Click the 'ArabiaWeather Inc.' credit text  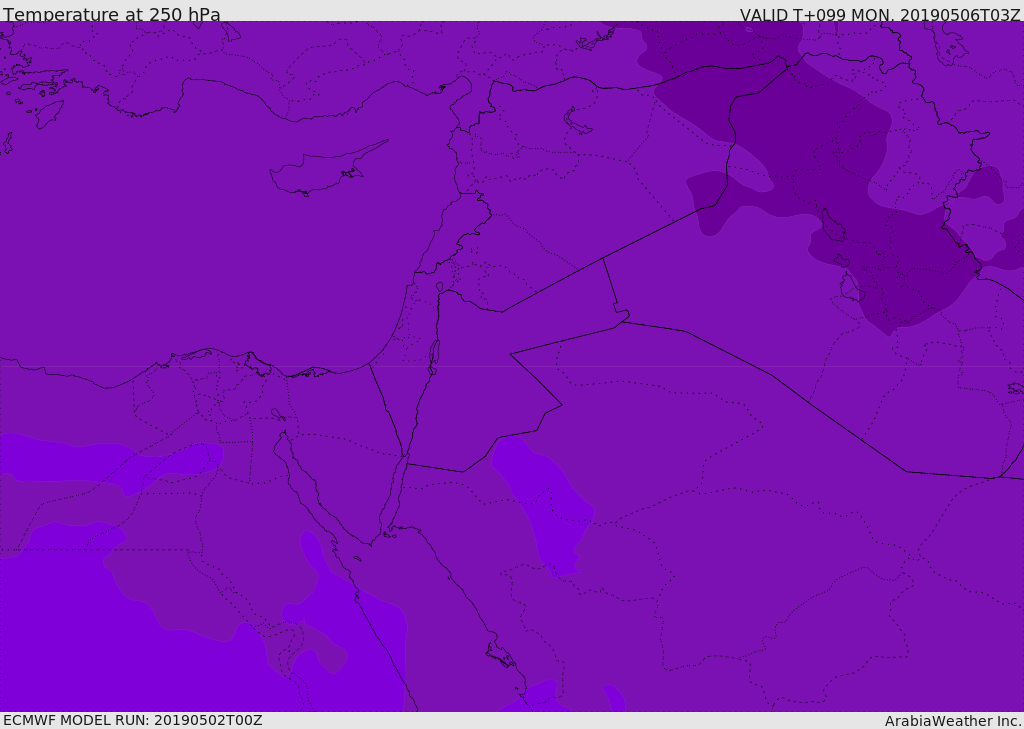[953, 721]
